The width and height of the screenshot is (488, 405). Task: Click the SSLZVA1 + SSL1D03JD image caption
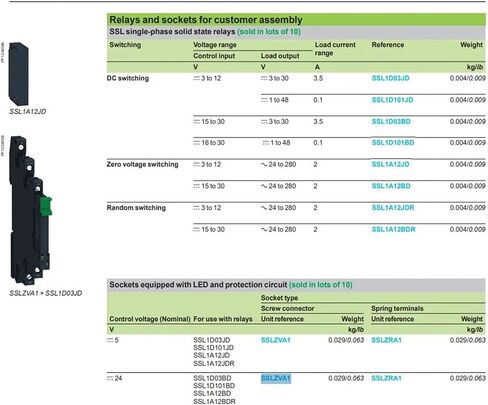pyautogui.click(x=46, y=293)
